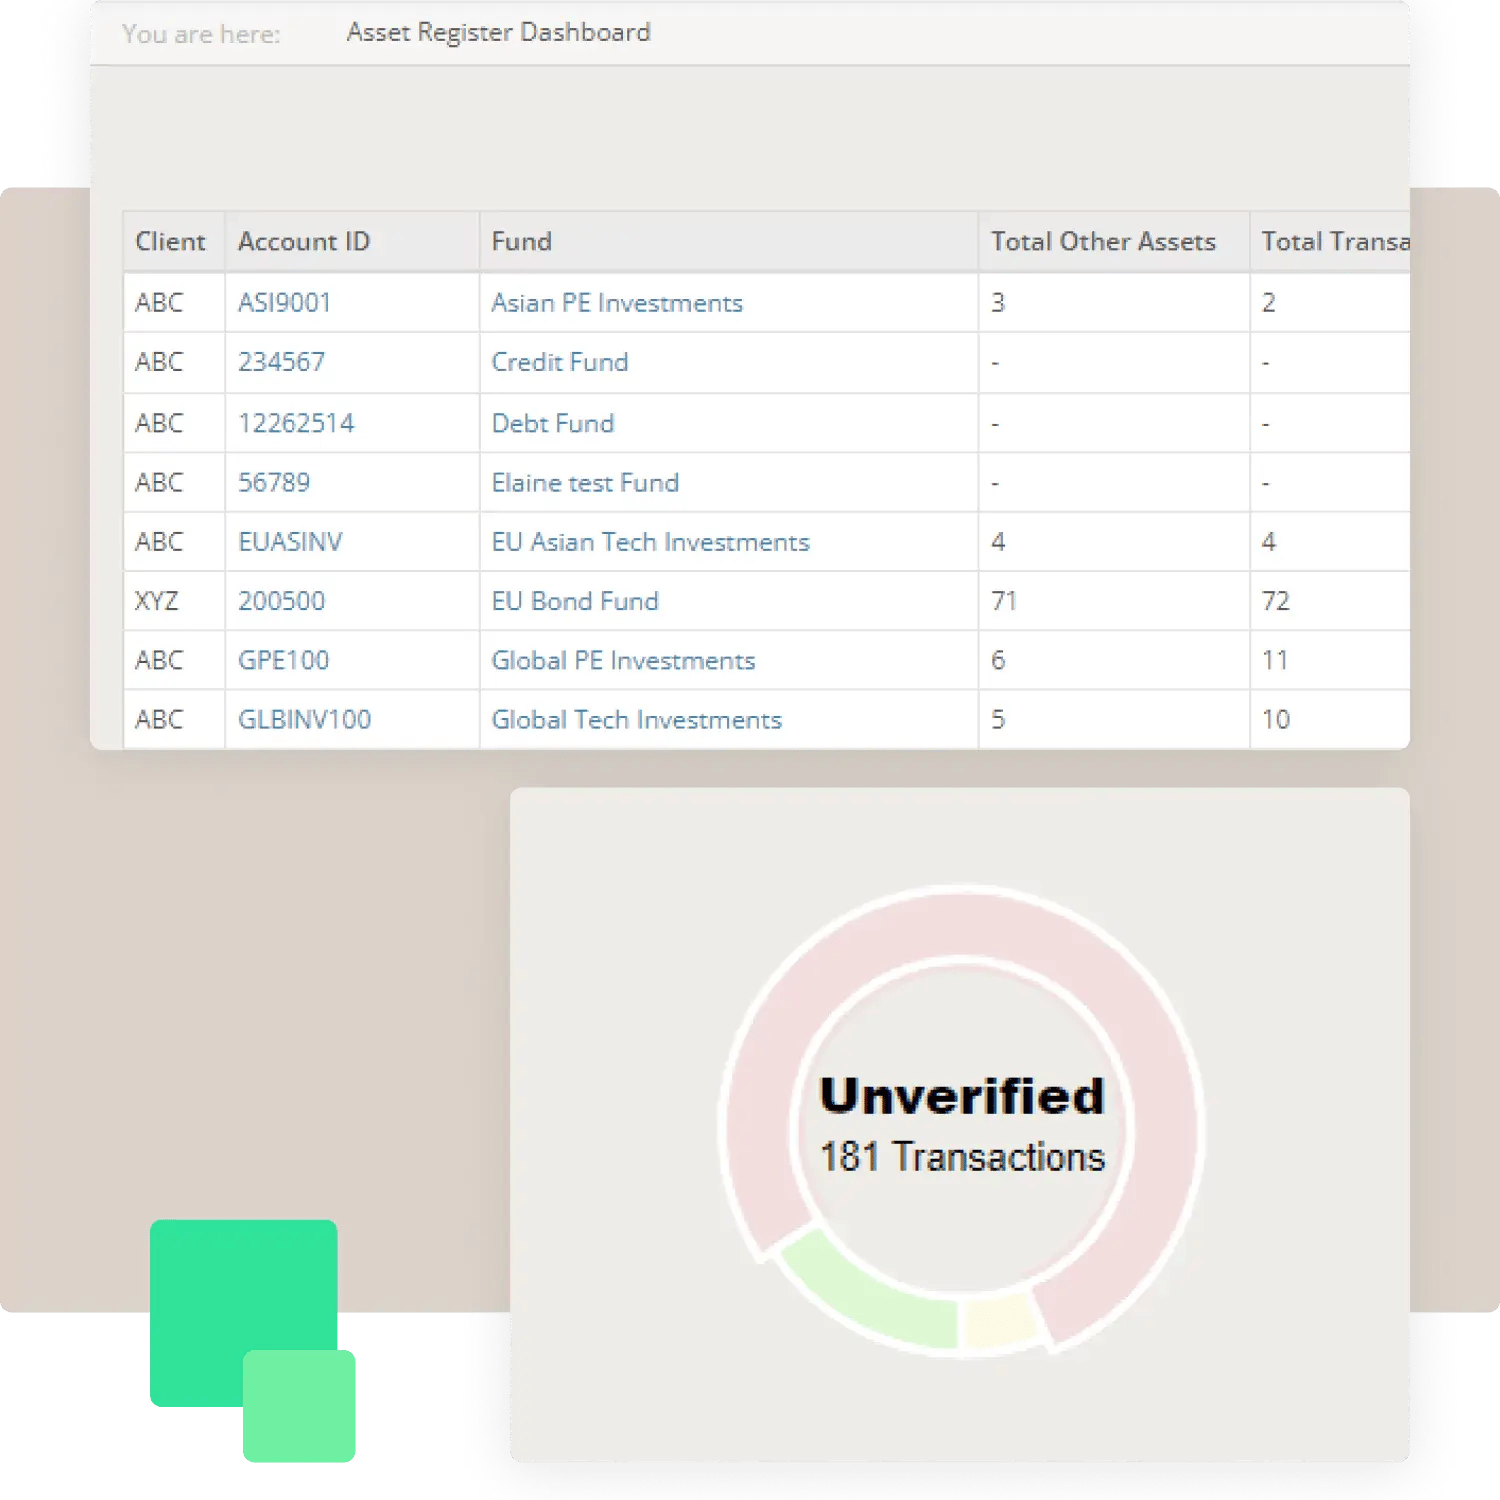
Task: Sort by Total Other Assets column header
Action: (1103, 242)
